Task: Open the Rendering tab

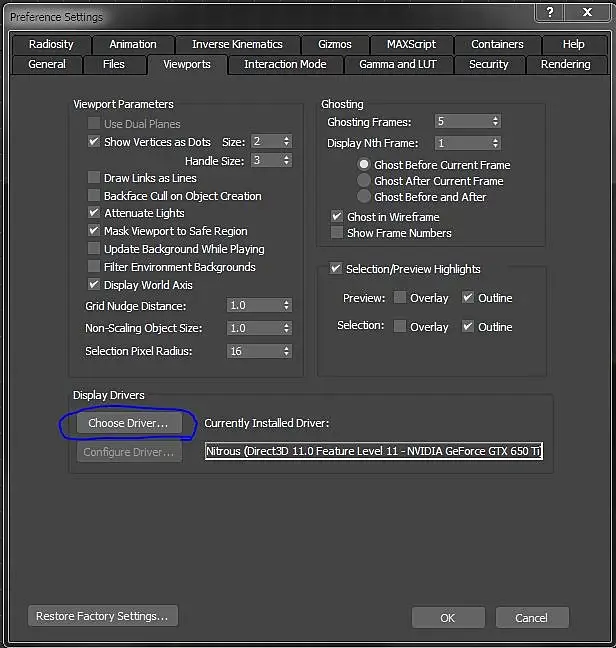Action: pos(566,64)
